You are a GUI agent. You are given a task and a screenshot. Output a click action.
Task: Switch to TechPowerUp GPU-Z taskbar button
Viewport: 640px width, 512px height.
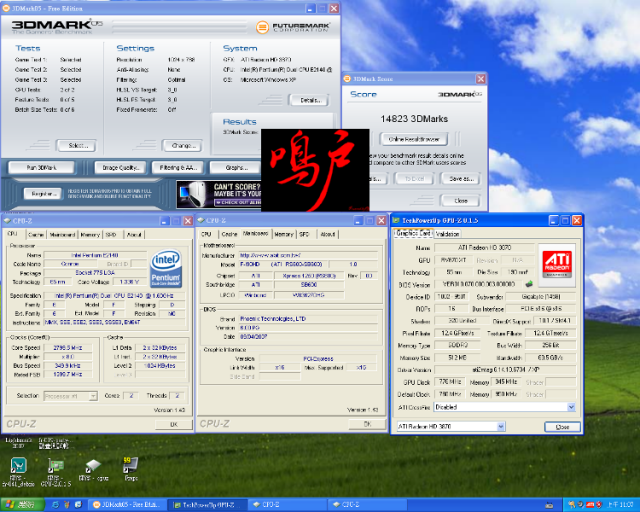(207, 505)
